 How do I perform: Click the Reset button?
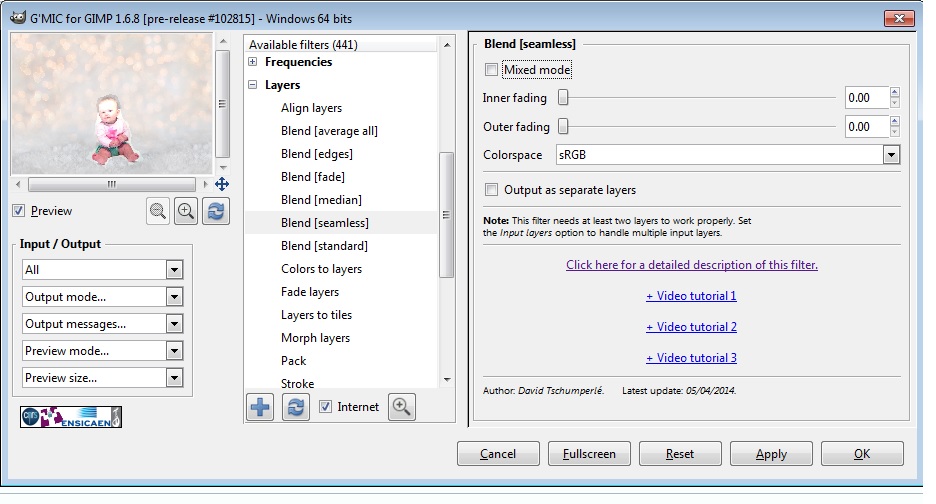click(680, 454)
